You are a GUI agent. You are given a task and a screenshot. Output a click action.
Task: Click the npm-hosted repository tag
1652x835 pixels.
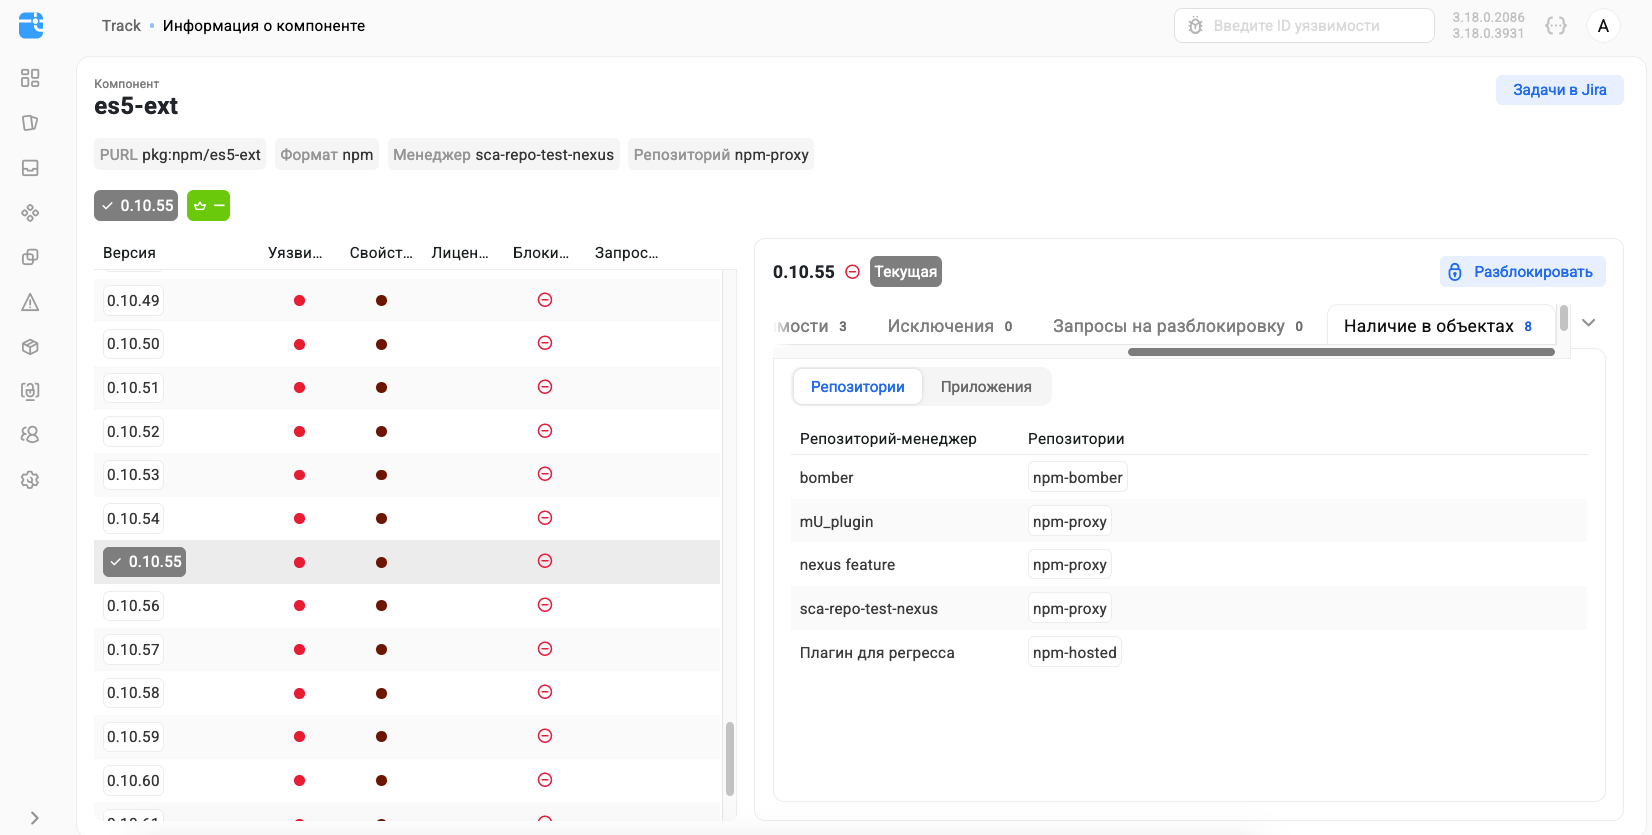(x=1074, y=653)
